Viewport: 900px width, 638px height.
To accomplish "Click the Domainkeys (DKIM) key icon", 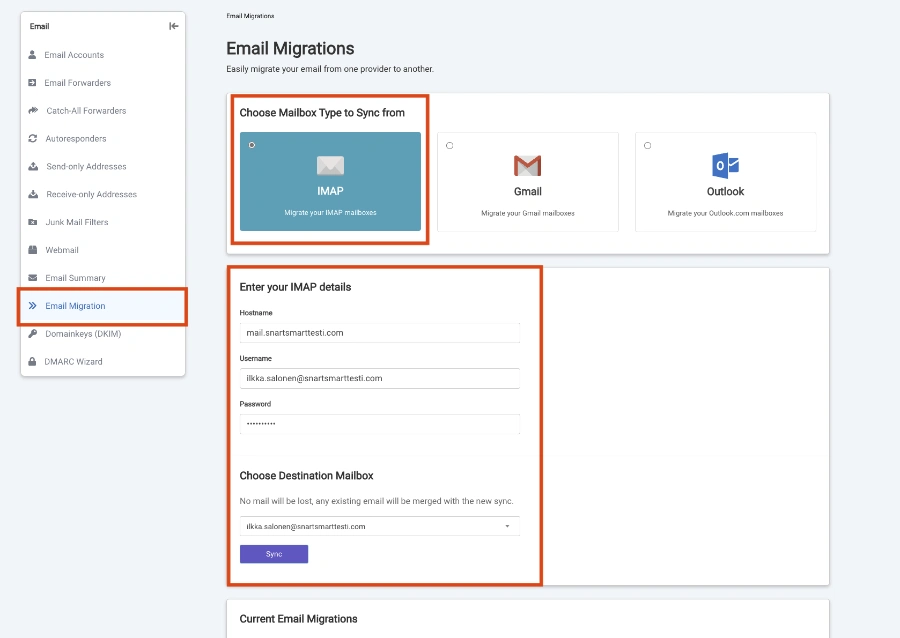I will click(x=33, y=333).
